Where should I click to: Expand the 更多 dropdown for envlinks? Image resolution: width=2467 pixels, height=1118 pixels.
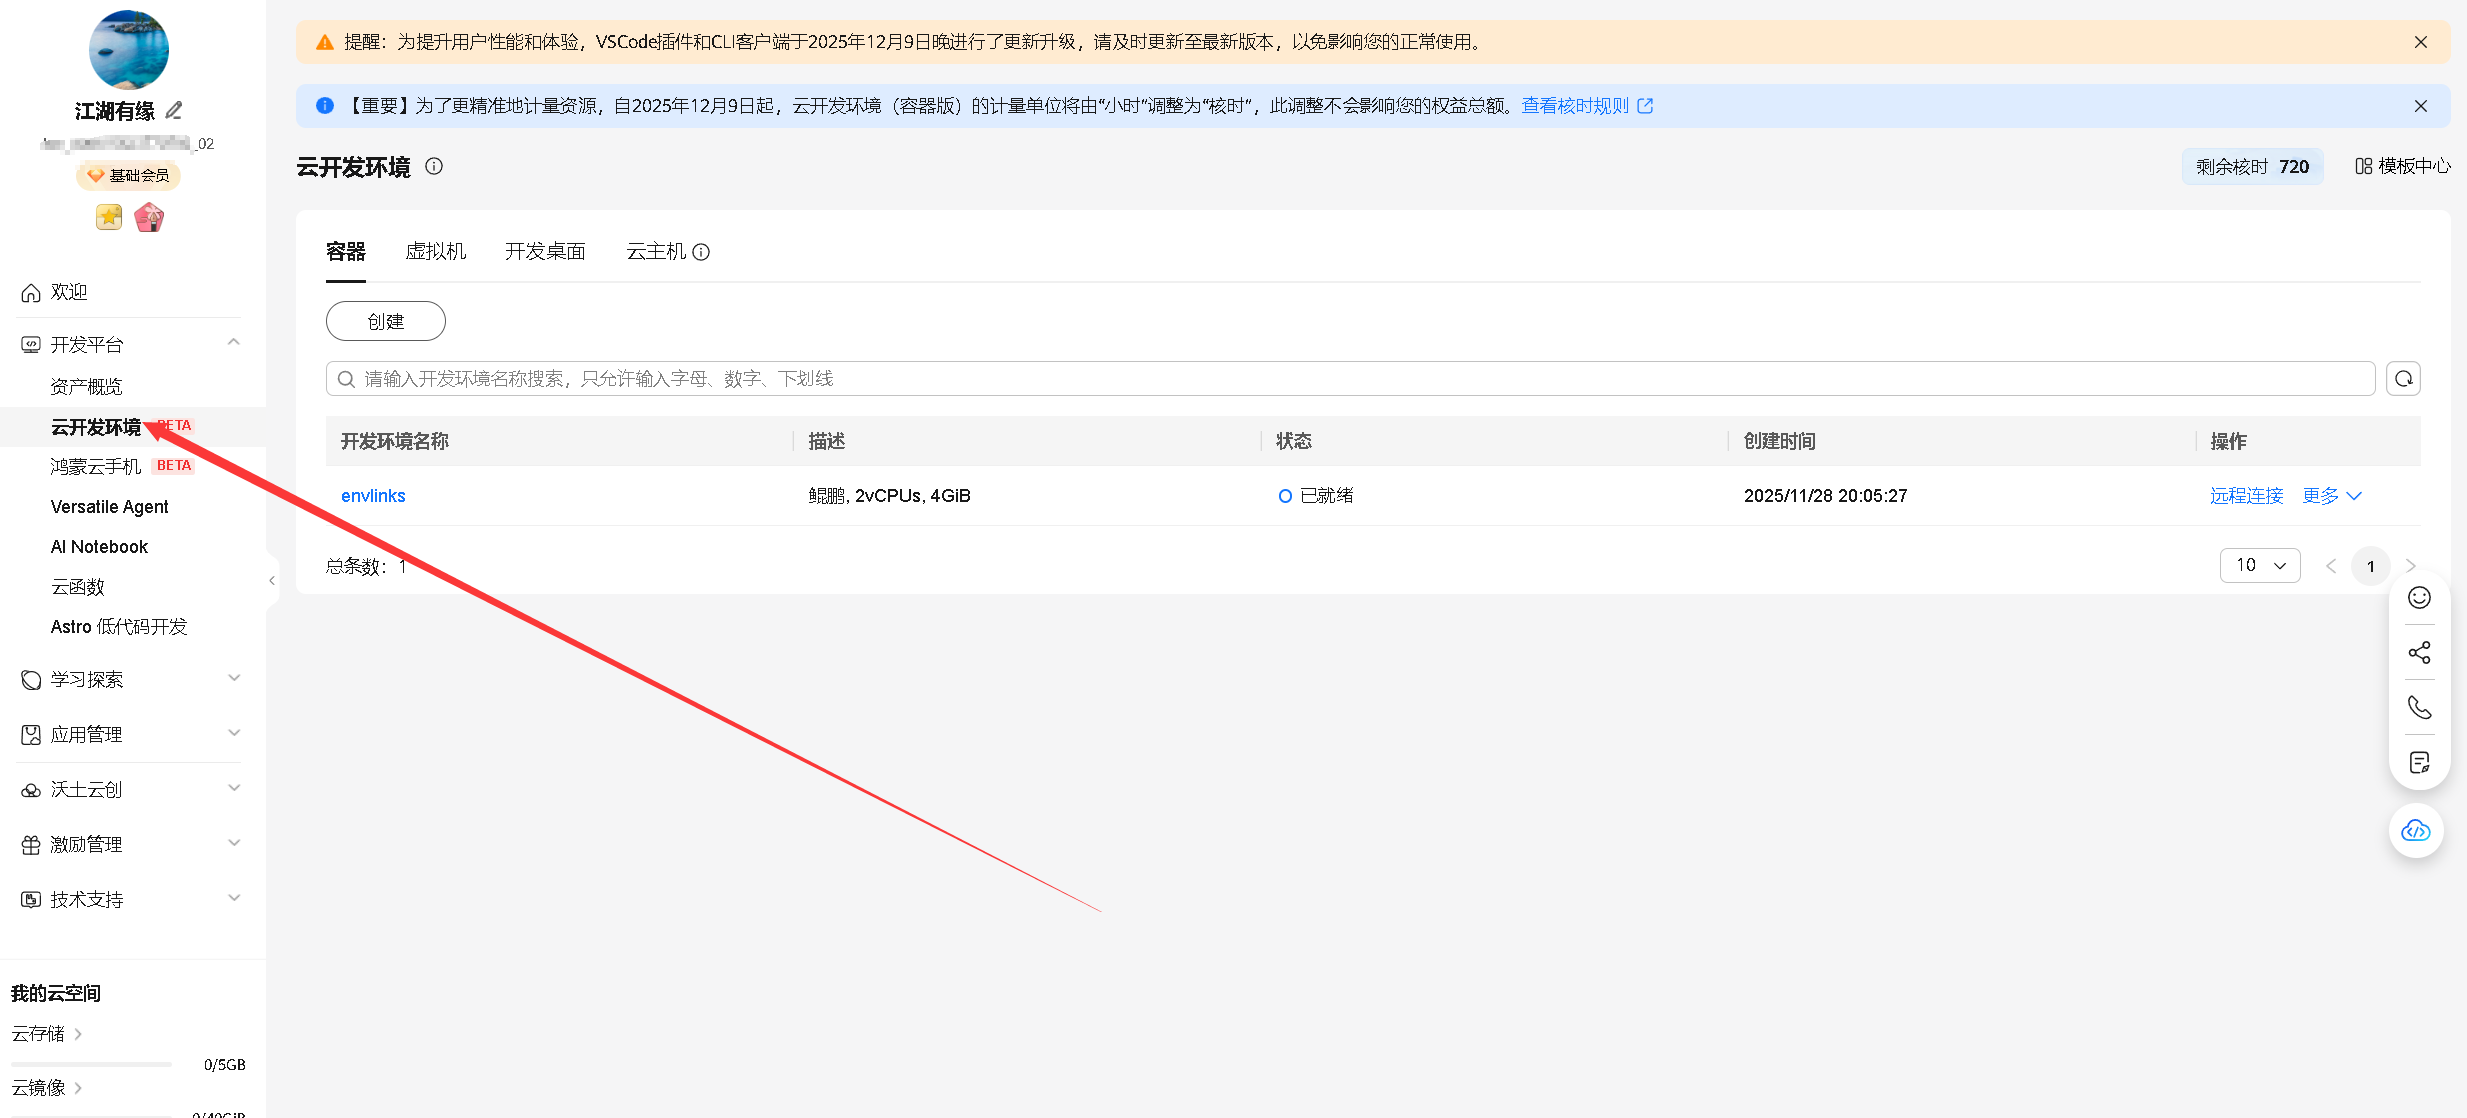tap(2331, 496)
